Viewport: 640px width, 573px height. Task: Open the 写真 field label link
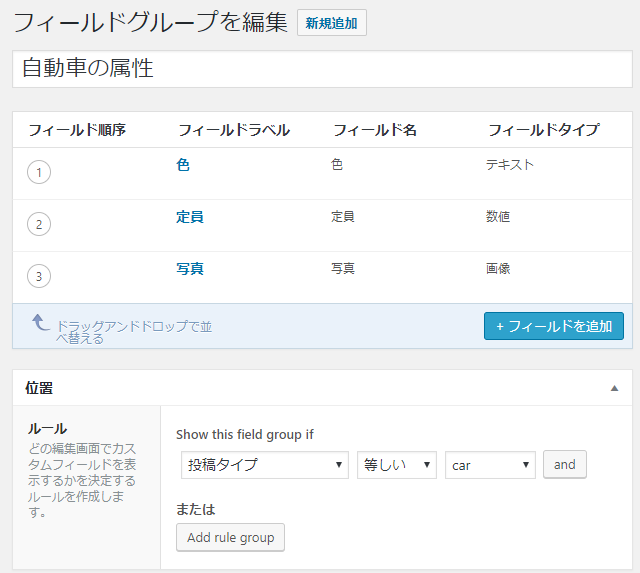[190, 269]
